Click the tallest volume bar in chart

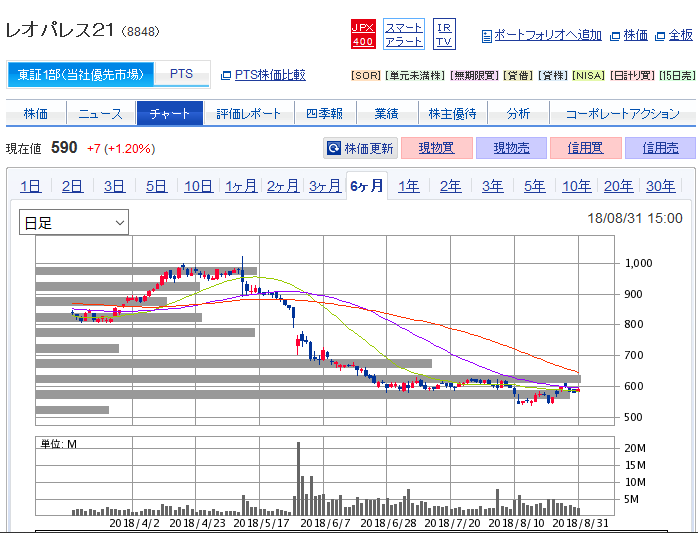click(x=298, y=478)
